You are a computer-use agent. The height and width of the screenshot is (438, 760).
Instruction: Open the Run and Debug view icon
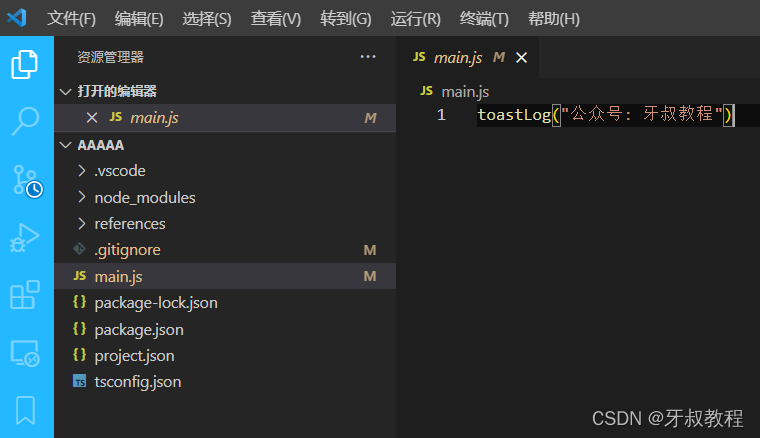click(x=24, y=237)
